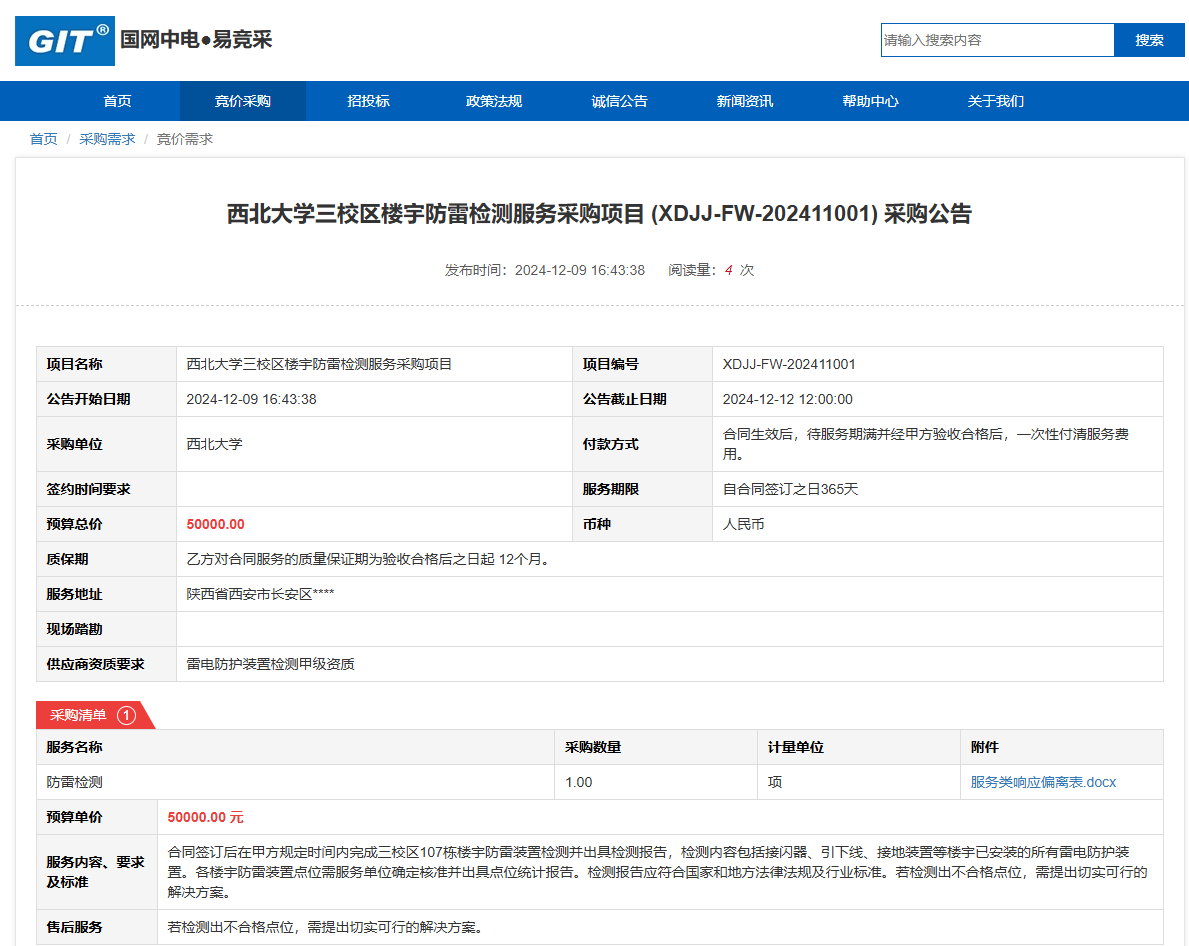Navigate to 诚信公告 section
Viewport: 1189px width, 946px height.
coord(619,101)
